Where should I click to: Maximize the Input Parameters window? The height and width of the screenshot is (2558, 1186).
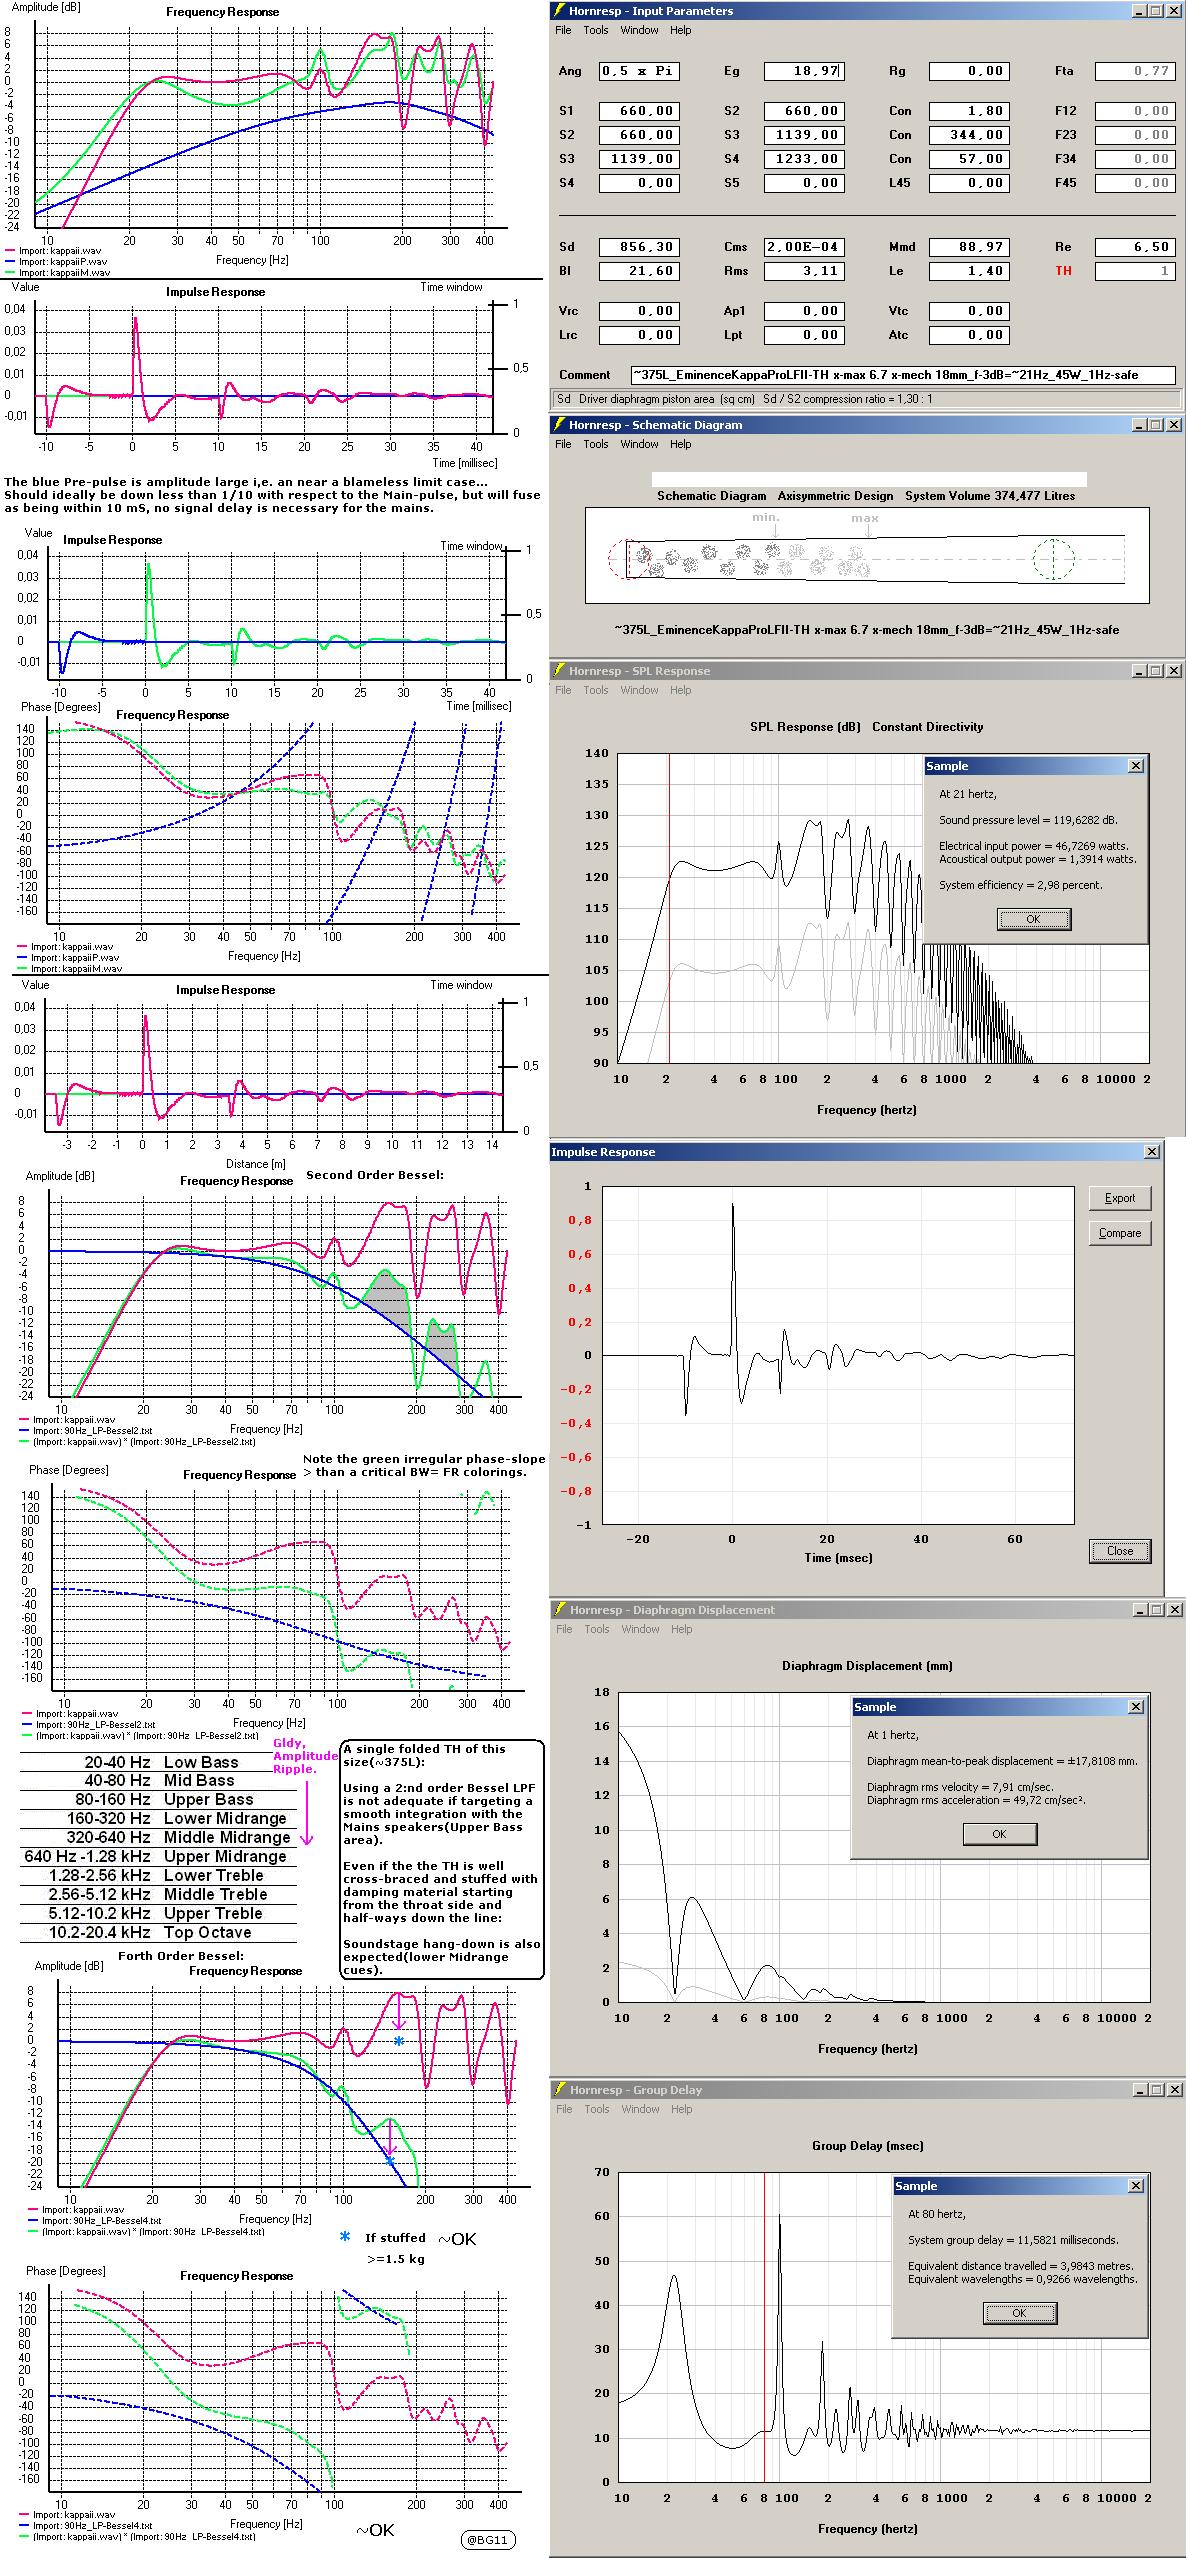(1156, 11)
